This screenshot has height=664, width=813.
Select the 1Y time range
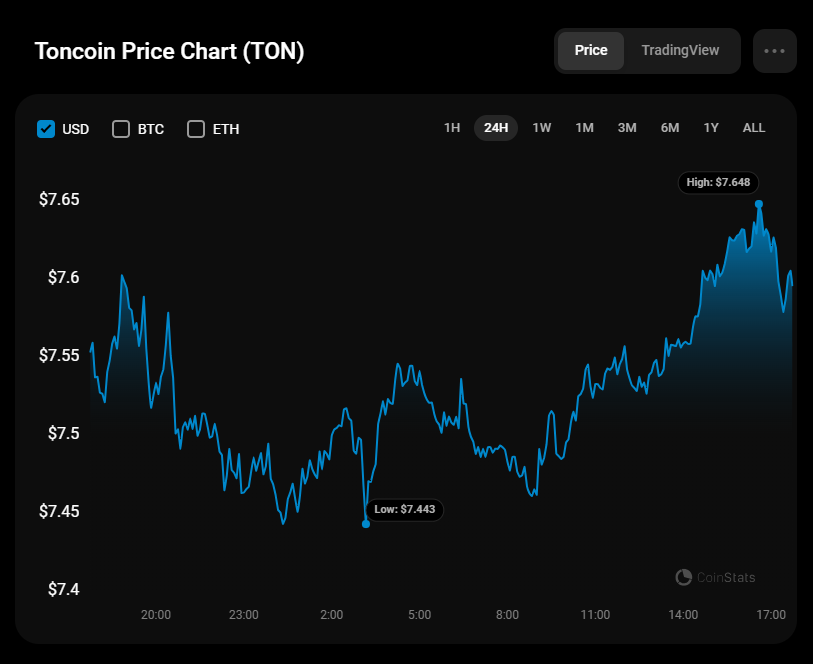(x=711, y=128)
